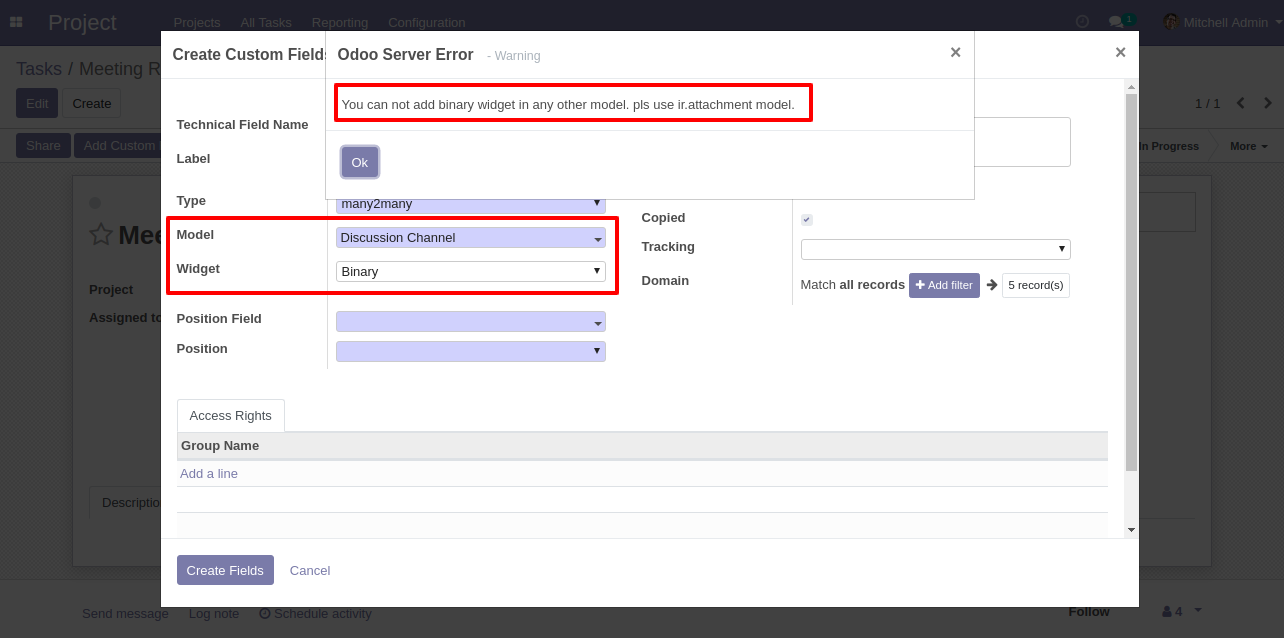Click the Add a line link

(x=209, y=474)
